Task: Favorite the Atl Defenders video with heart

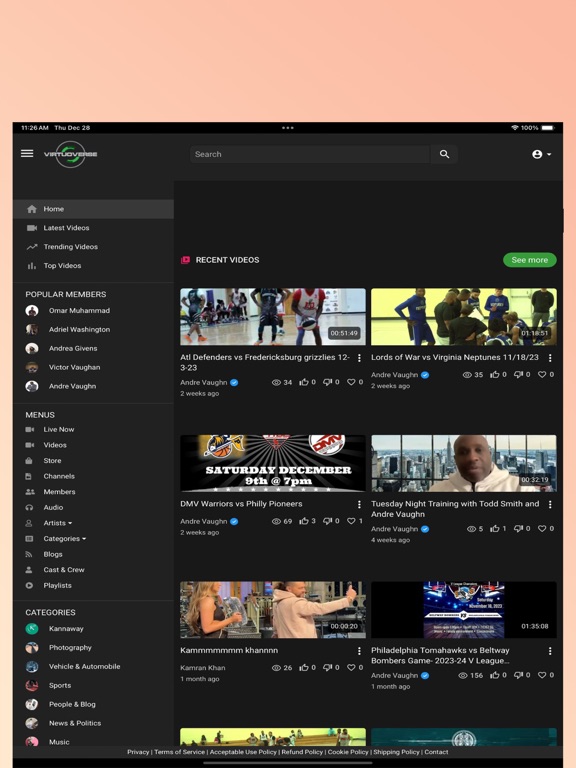Action: point(351,382)
